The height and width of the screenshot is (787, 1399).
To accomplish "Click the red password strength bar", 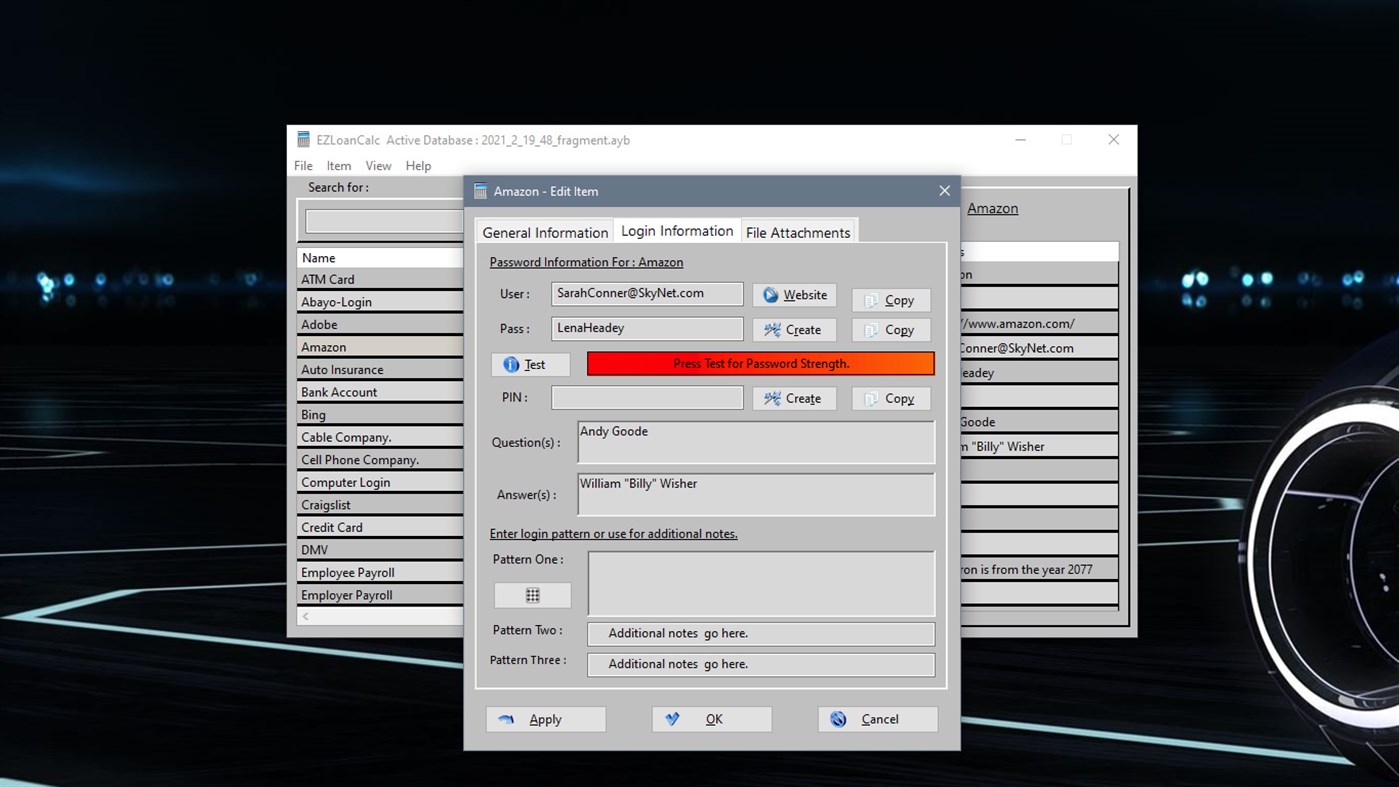I will (760, 363).
